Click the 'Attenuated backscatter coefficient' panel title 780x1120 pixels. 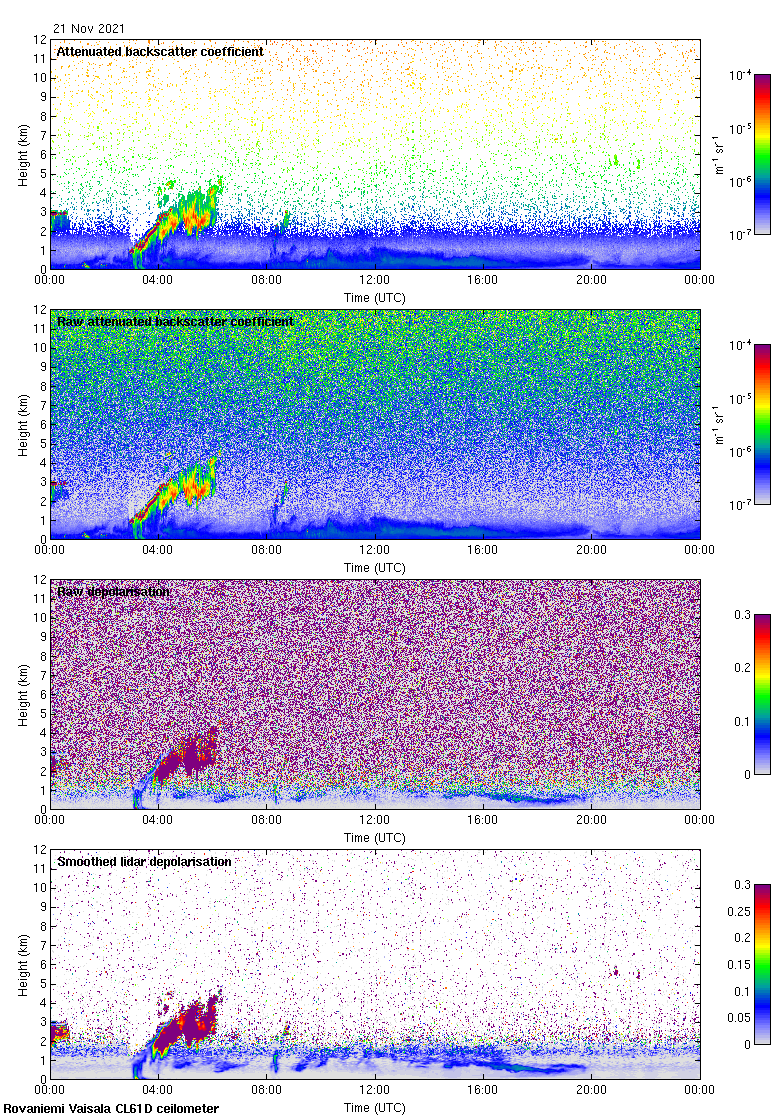pyautogui.click(x=160, y=51)
